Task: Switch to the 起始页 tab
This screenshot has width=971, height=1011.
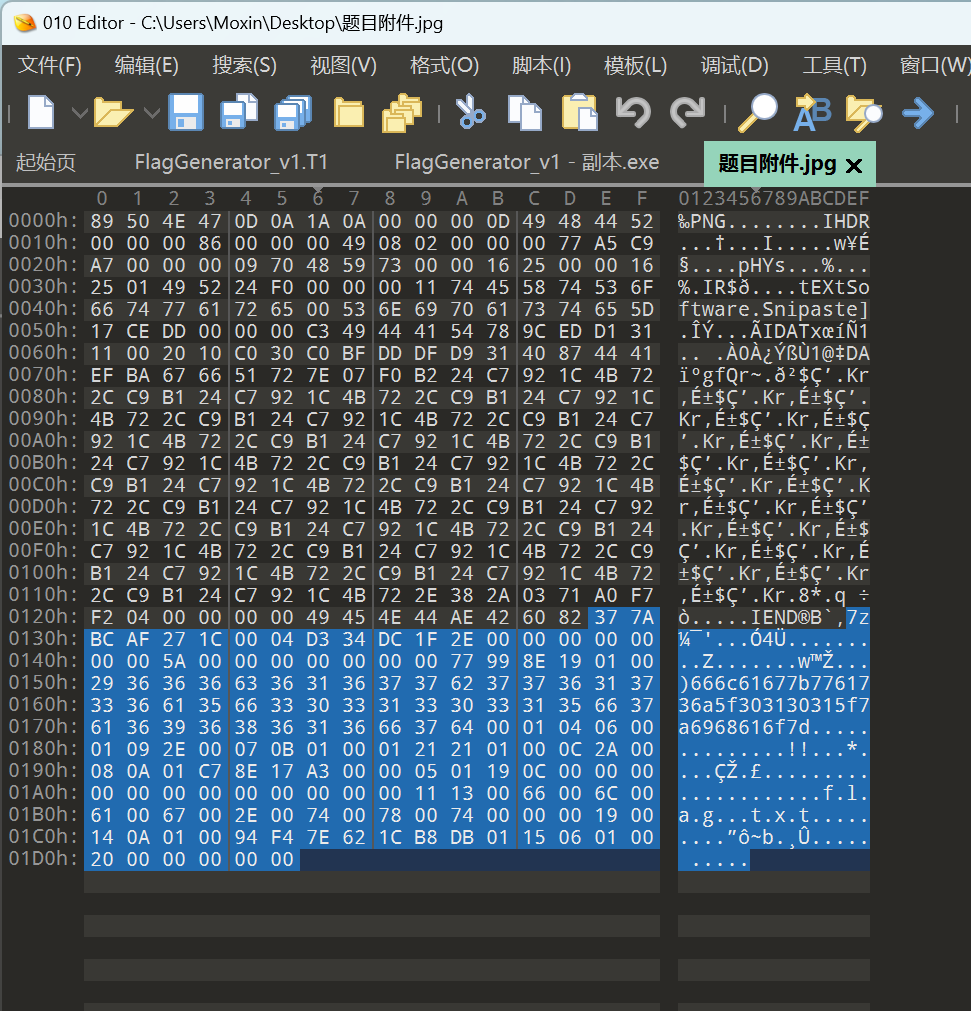Action: [x=46, y=162]
